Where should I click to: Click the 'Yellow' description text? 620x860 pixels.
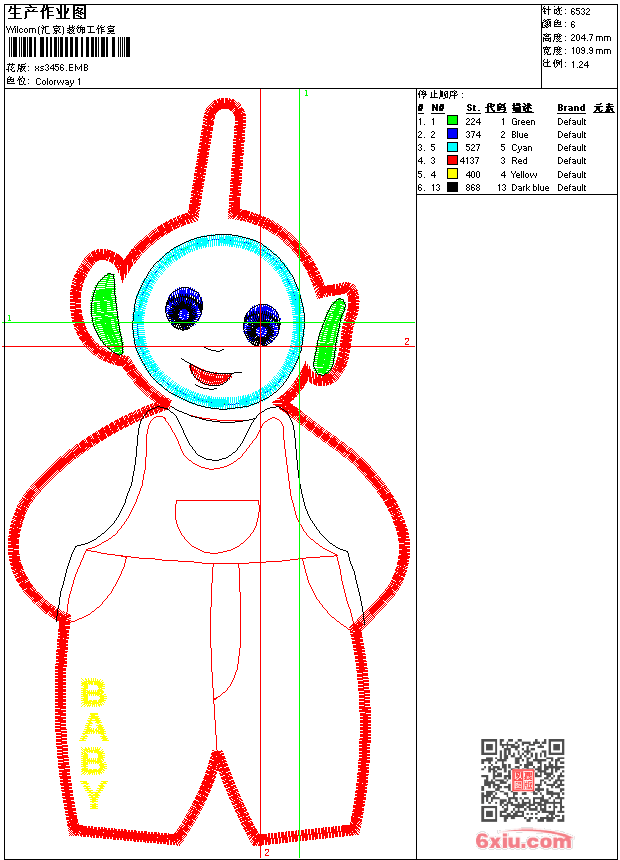(524, 174)
